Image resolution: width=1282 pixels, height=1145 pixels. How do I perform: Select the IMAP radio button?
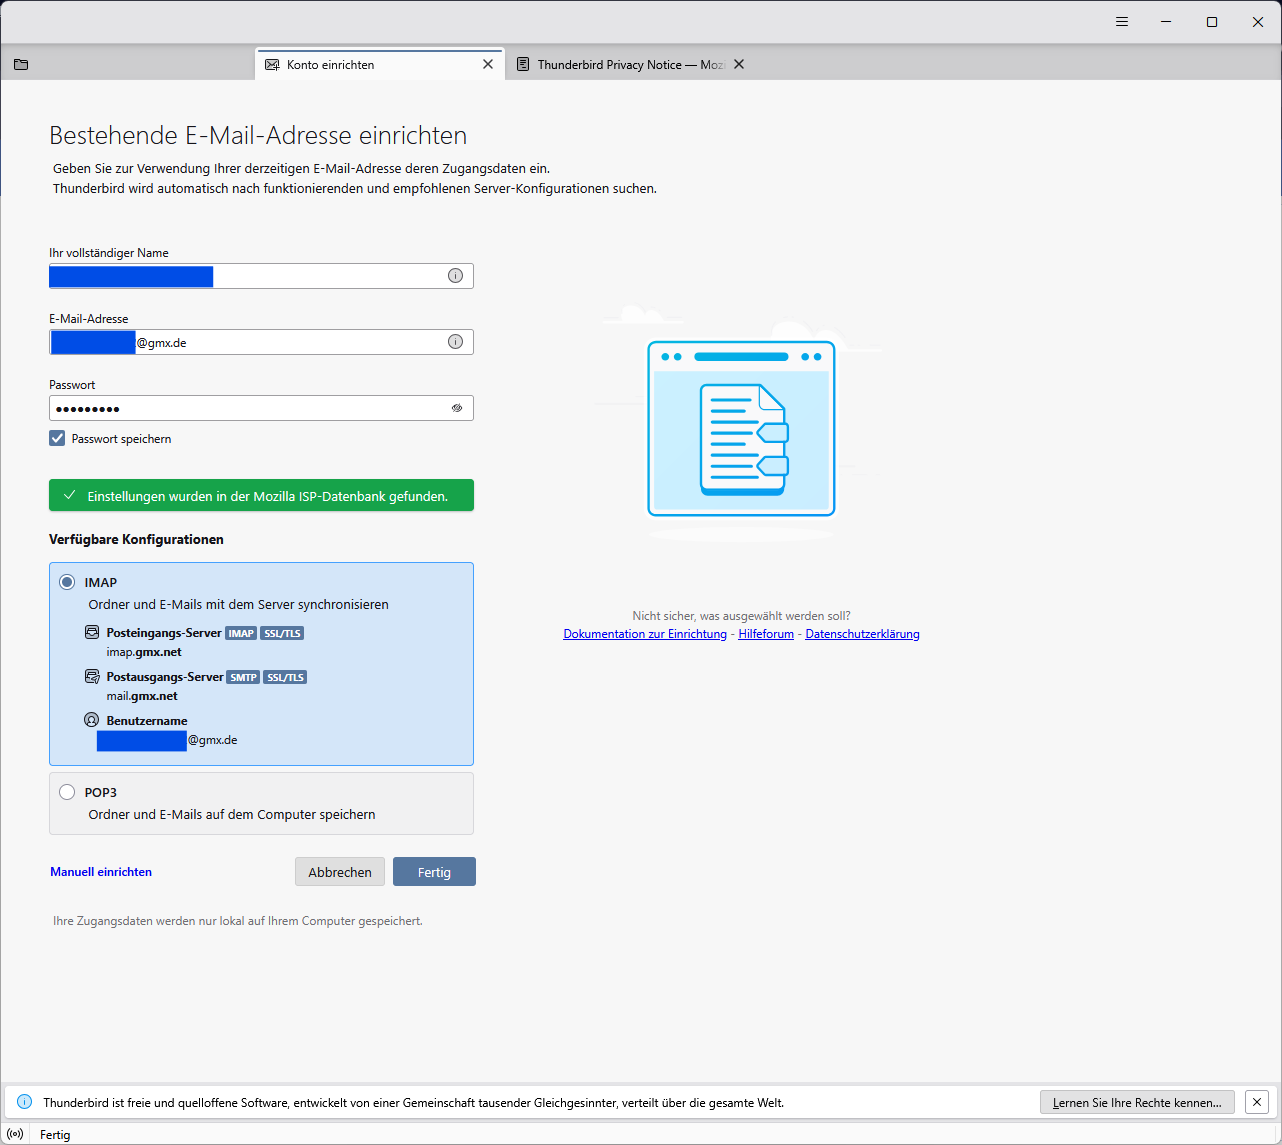67,582
